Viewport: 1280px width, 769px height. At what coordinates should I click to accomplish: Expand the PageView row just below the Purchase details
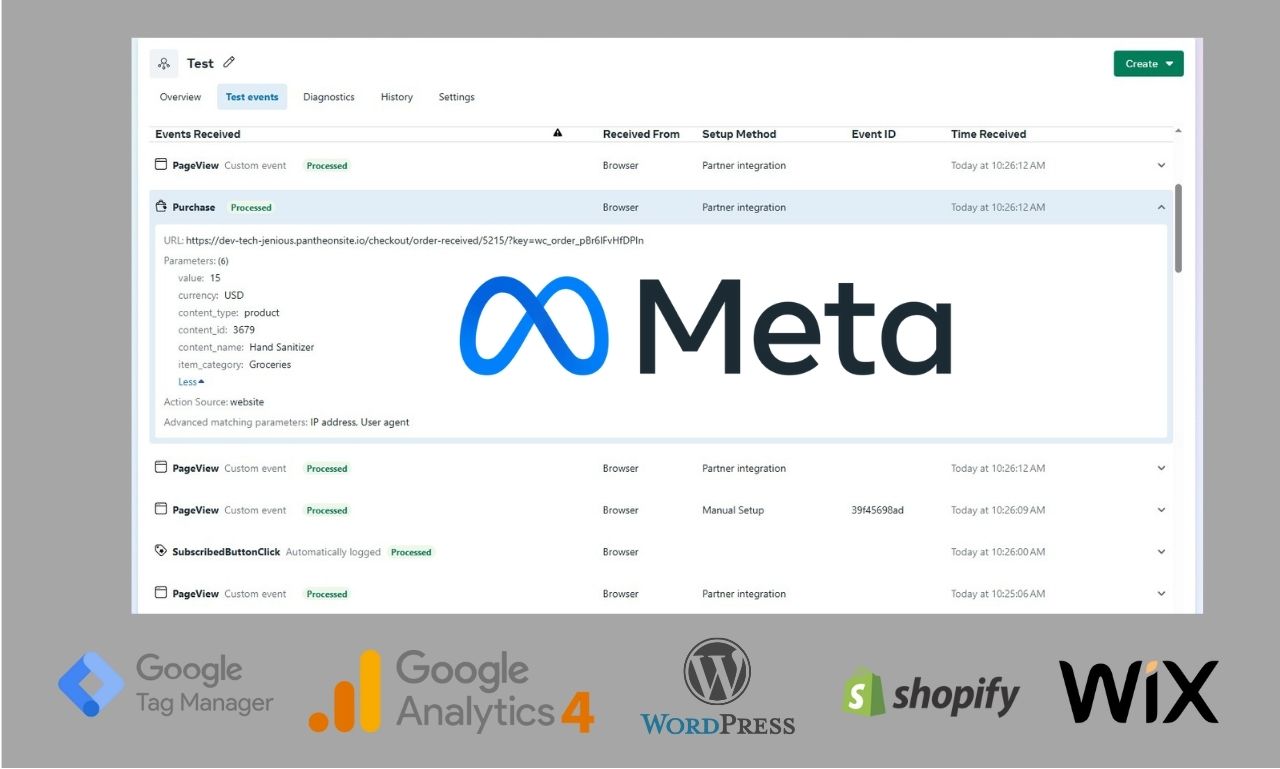point(1161,468)
